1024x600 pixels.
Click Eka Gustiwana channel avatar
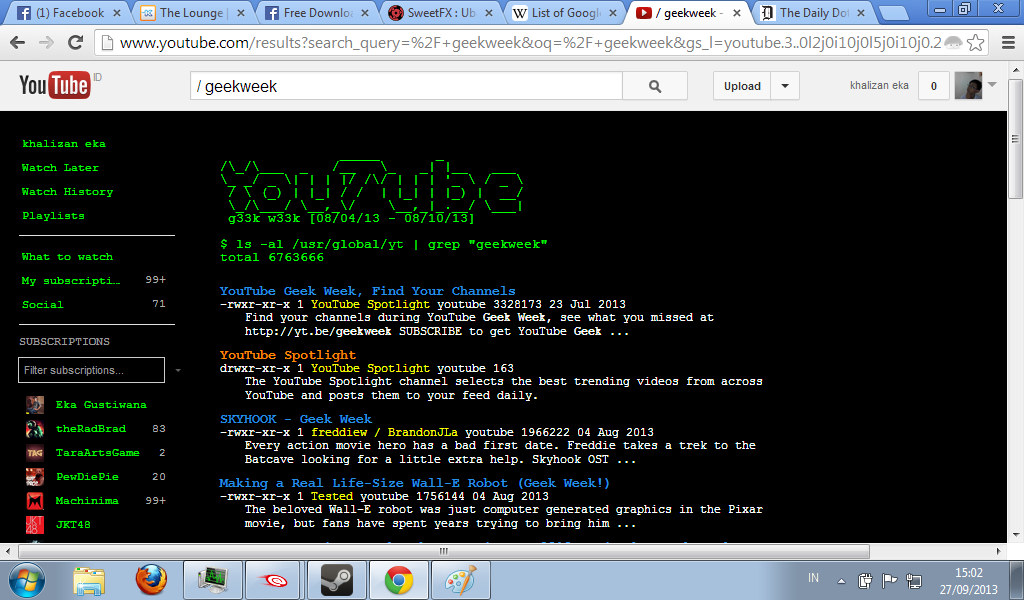point(35,405)
